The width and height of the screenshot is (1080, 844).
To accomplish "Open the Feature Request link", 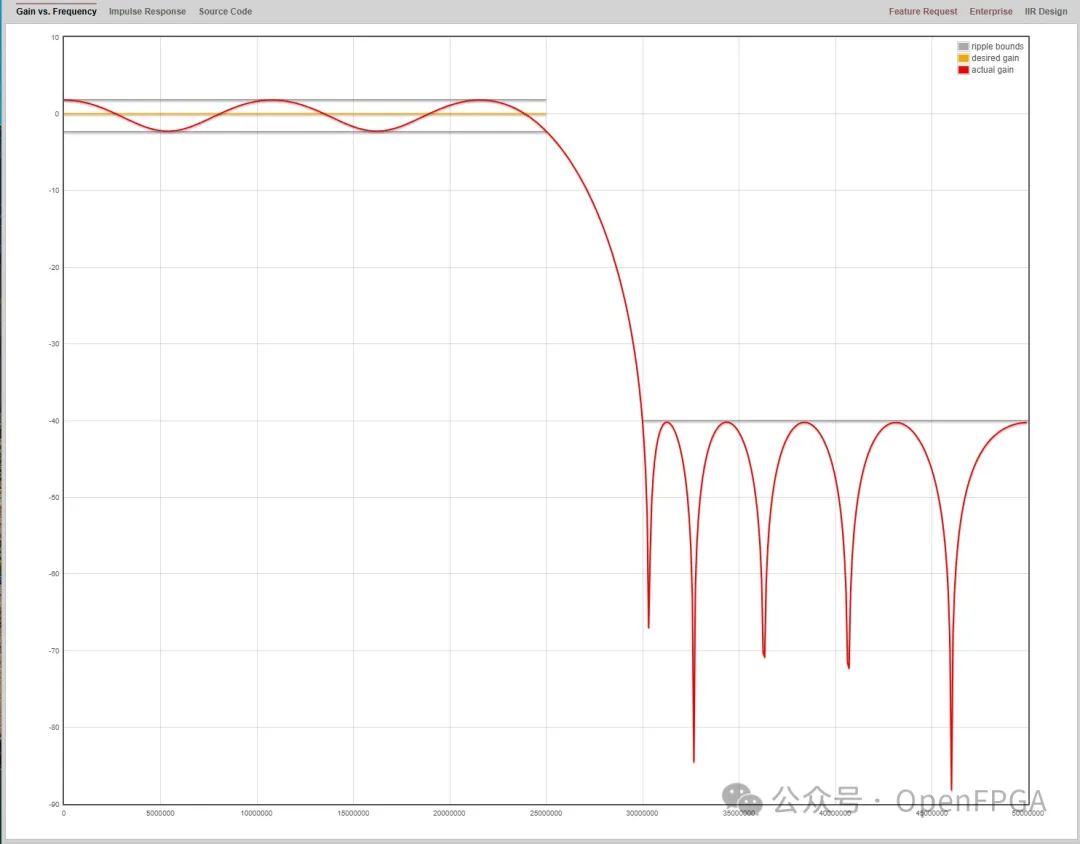I will pos(922,12).
